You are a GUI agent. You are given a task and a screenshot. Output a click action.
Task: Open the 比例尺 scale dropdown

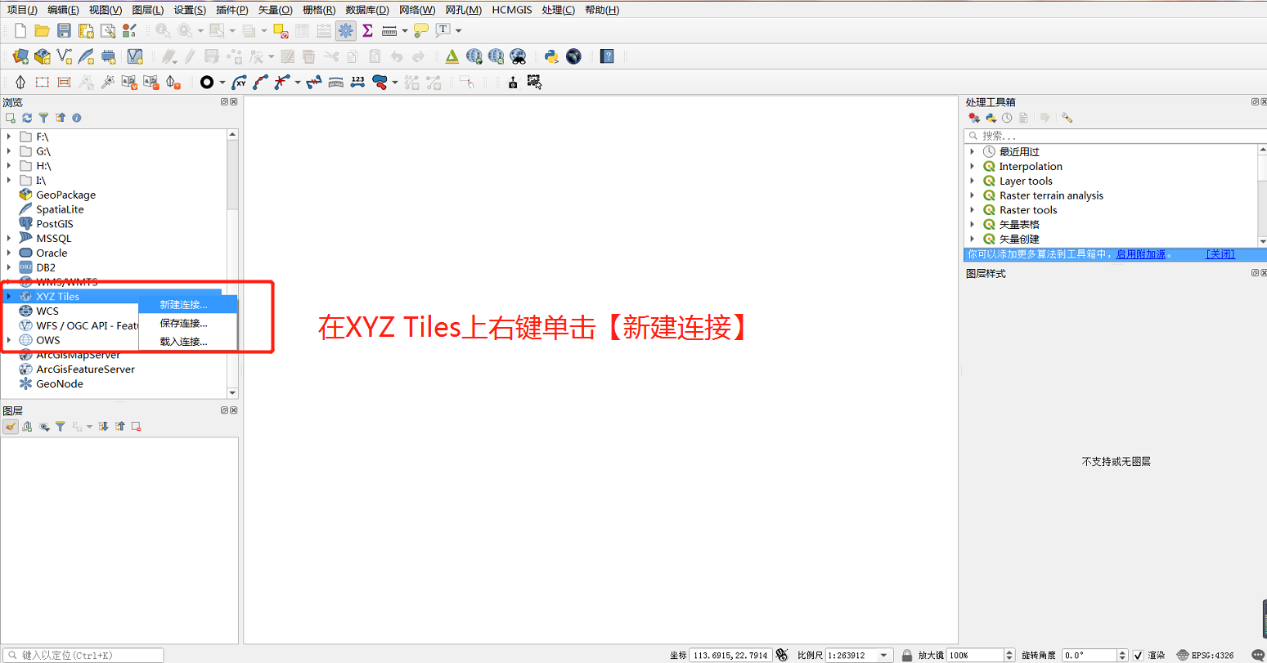coord(884,655)
